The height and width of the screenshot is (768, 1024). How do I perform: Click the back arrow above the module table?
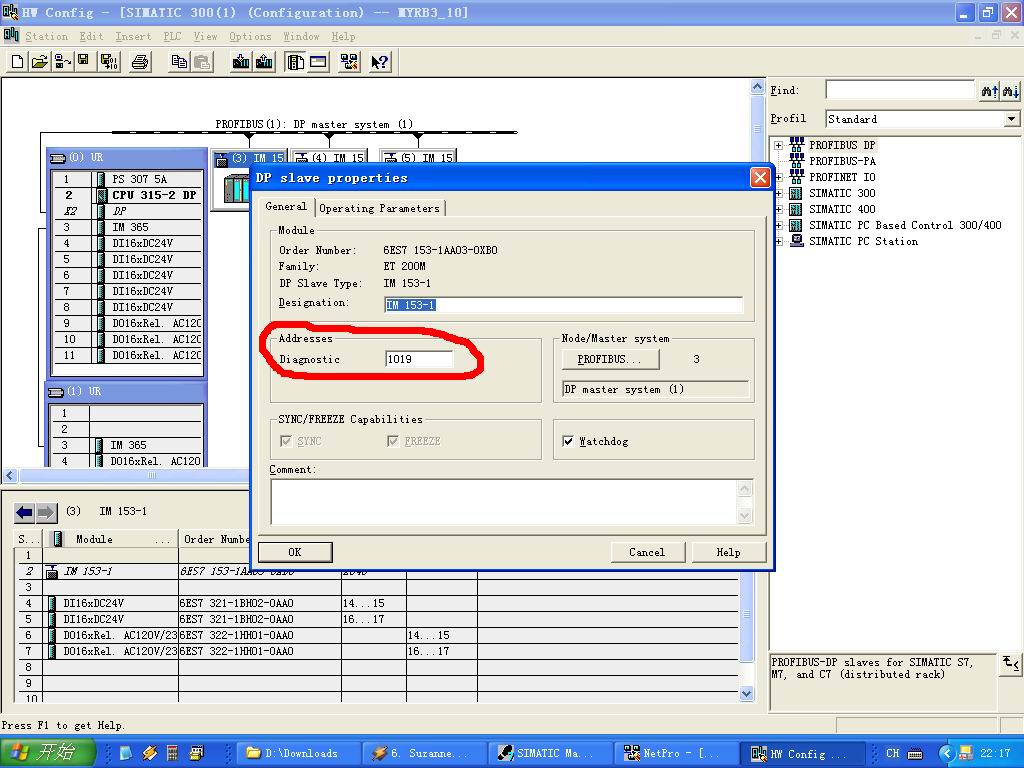click(25, 513)
